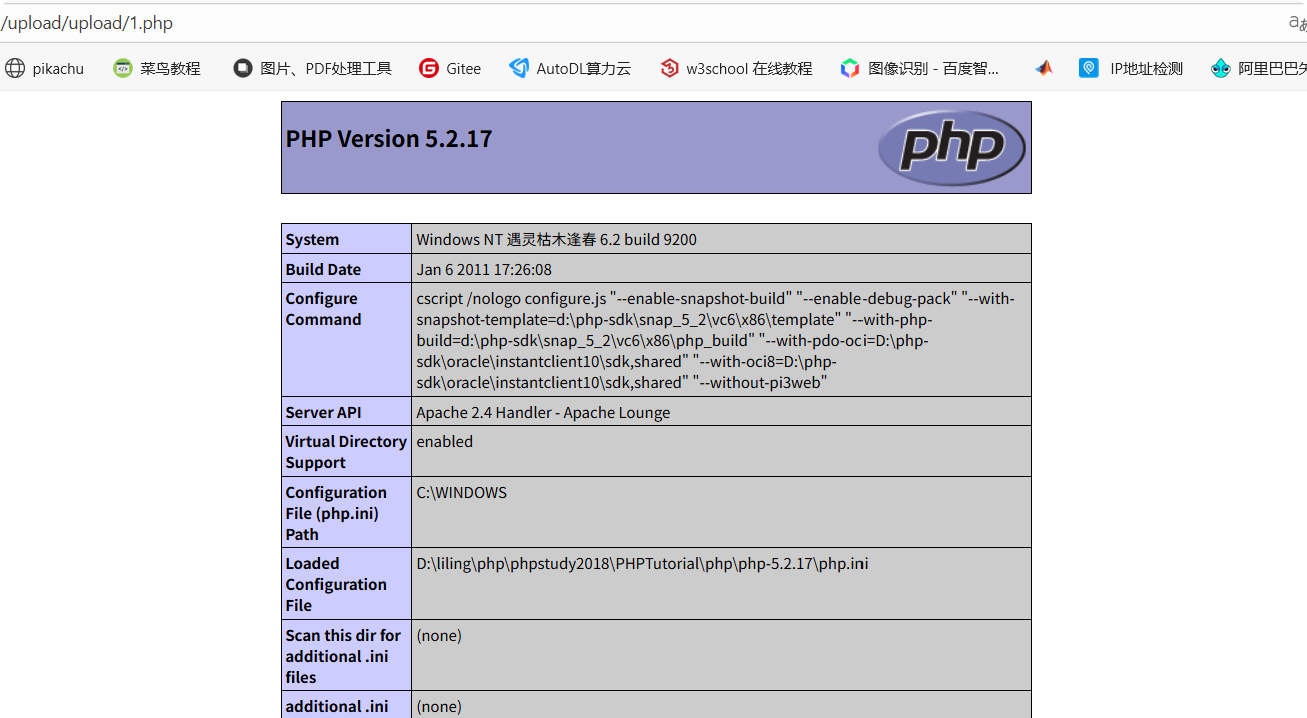
Task: Open the 图片、PDF处理工具 bookmark label
Action: [326, 69]
